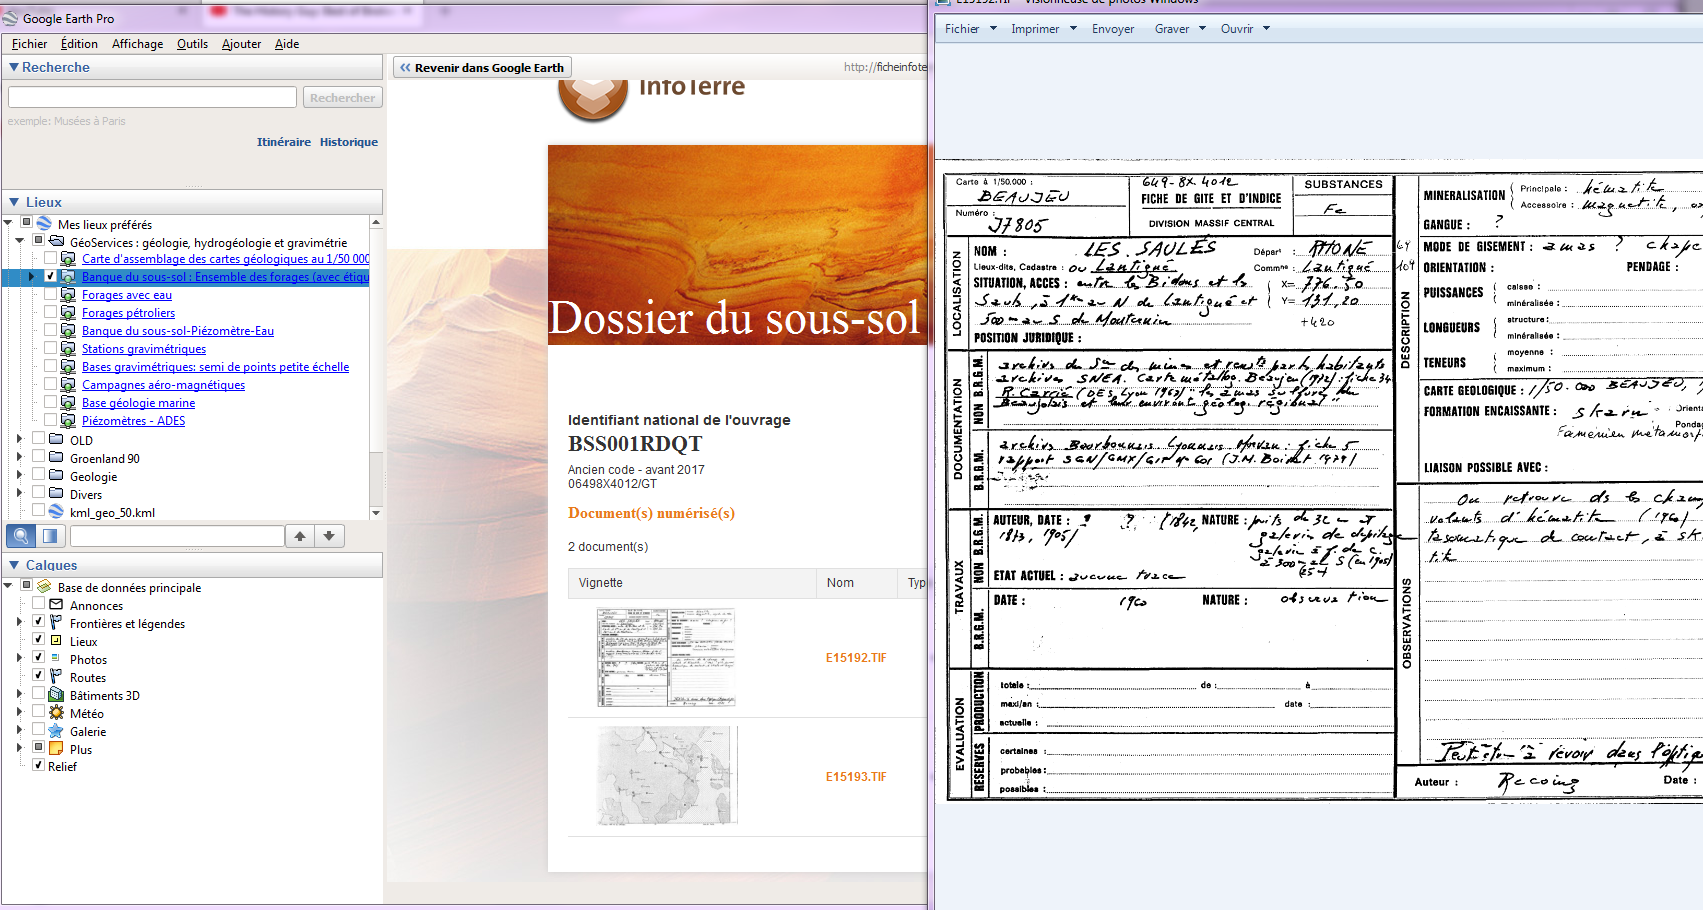This screenshot has width=1703, height=910.
Task: Click the Annonces envelope icon
Action: (x=57, y=605)
